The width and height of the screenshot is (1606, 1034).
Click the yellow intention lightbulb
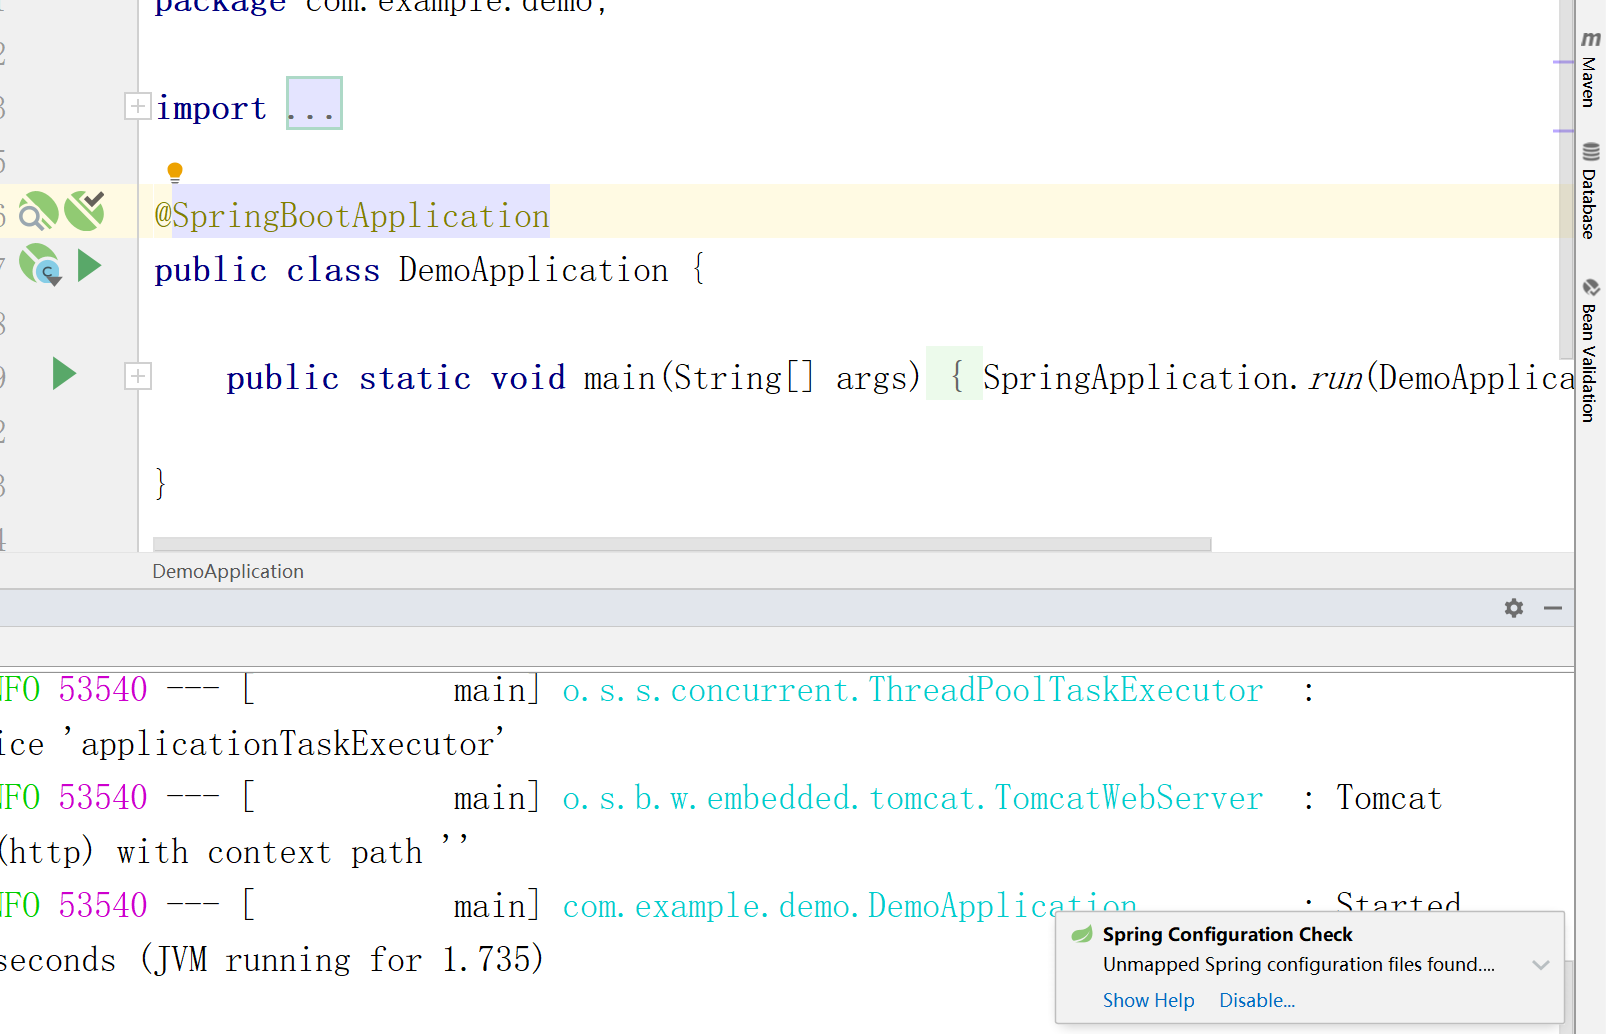pyautogui.click(x=175, y=172)
